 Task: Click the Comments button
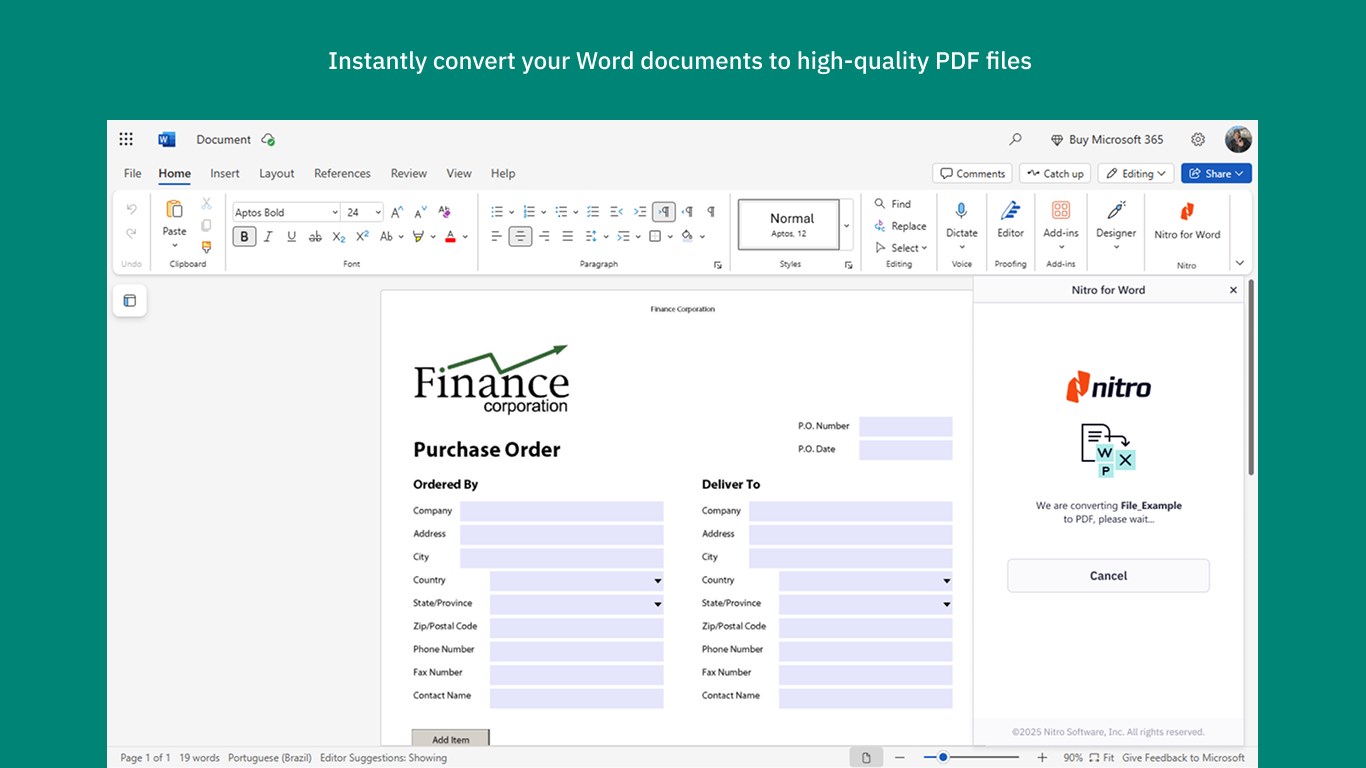click(x=973, y=174)
